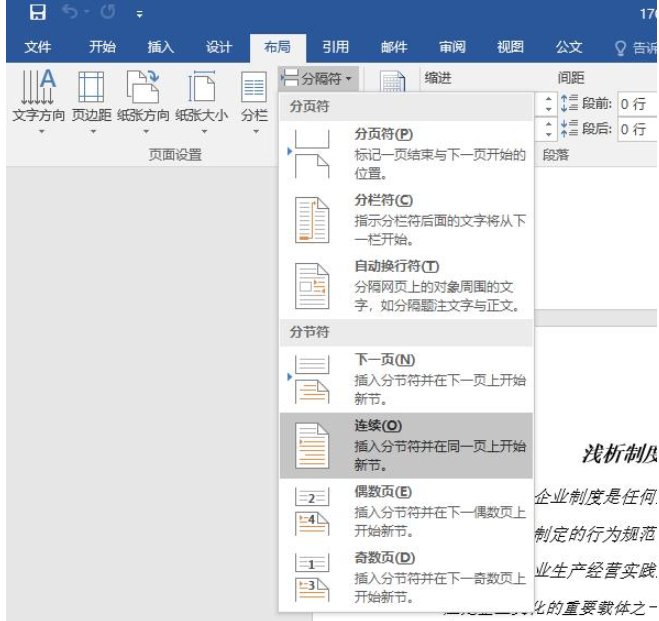Screen dimensions: 659x621
Task: Select Continuous (连续) section break
Action: (x=406, y=442)
